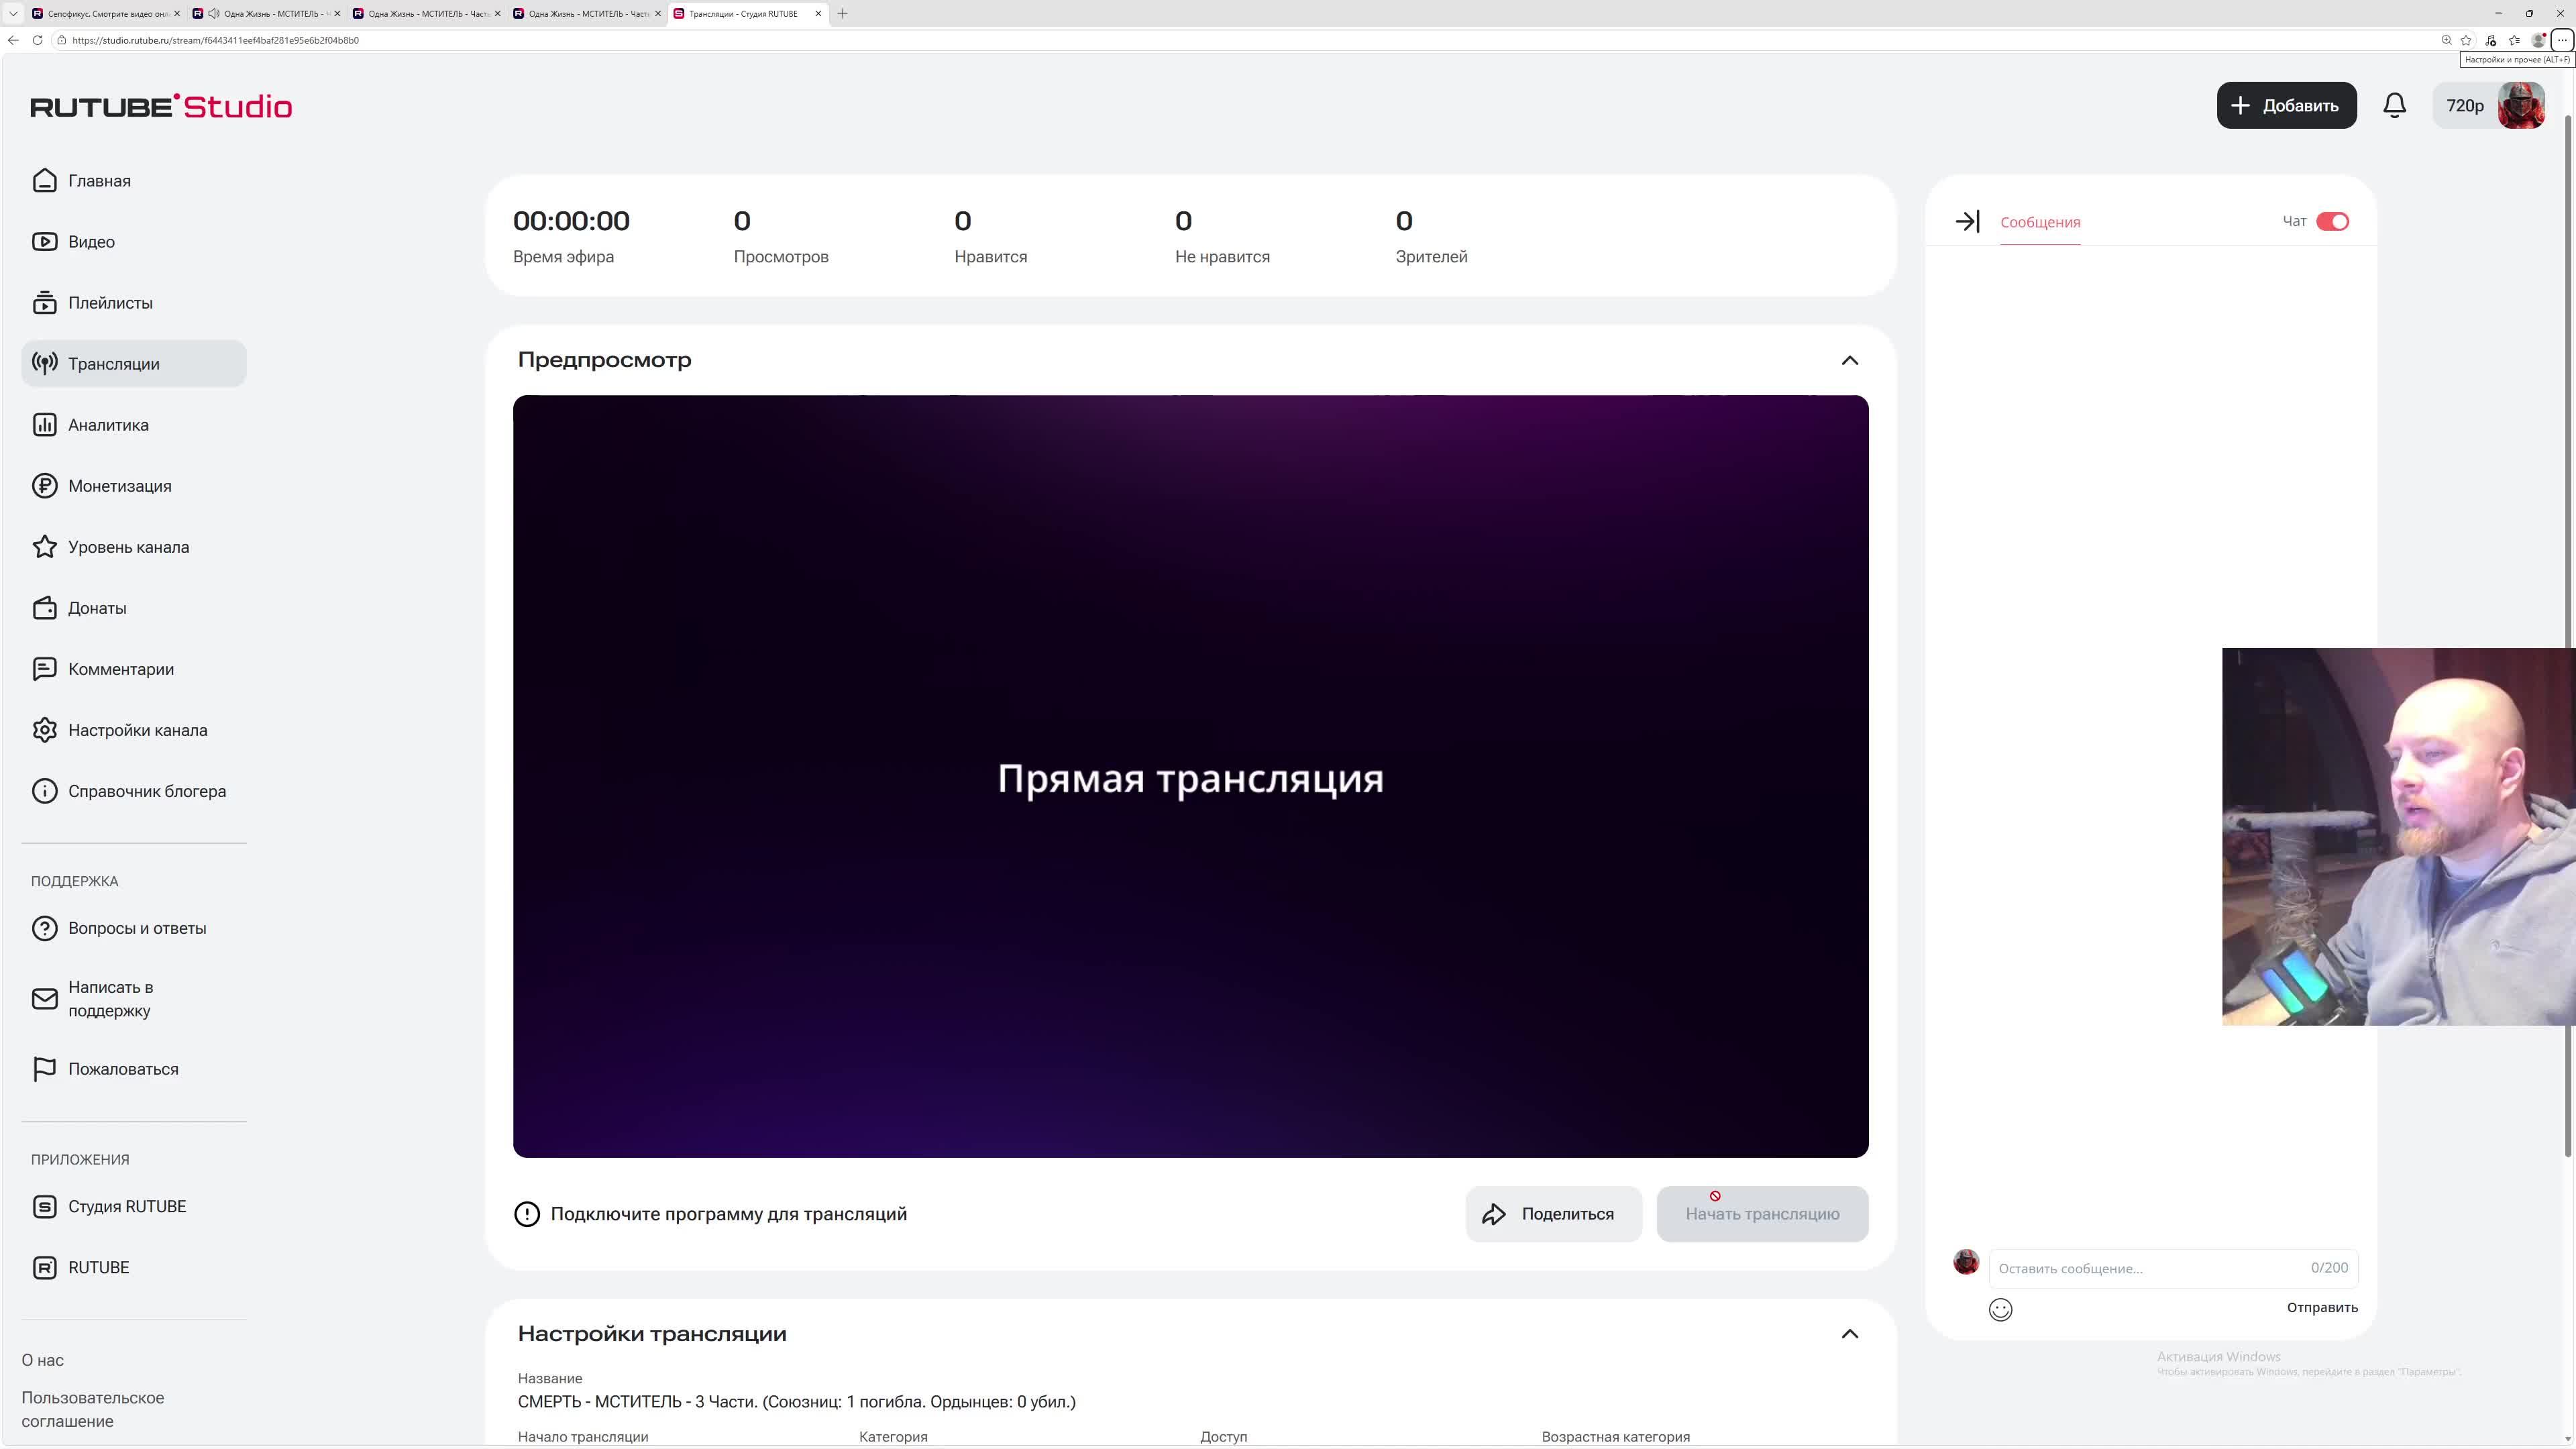The image size is (2576, 1449).
Task: Open Настройки канала gear icon
Action: 45,730
